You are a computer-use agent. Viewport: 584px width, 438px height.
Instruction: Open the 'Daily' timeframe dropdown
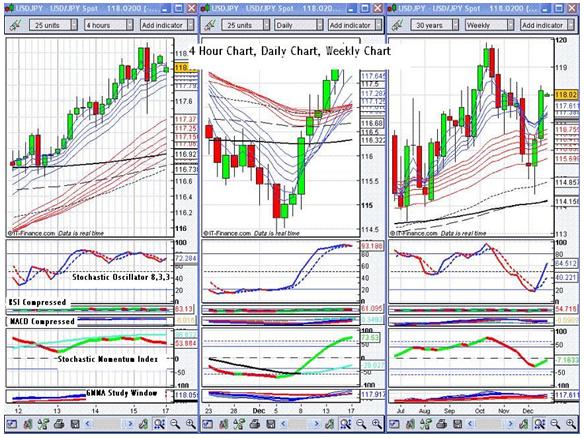tap(299, 25)
